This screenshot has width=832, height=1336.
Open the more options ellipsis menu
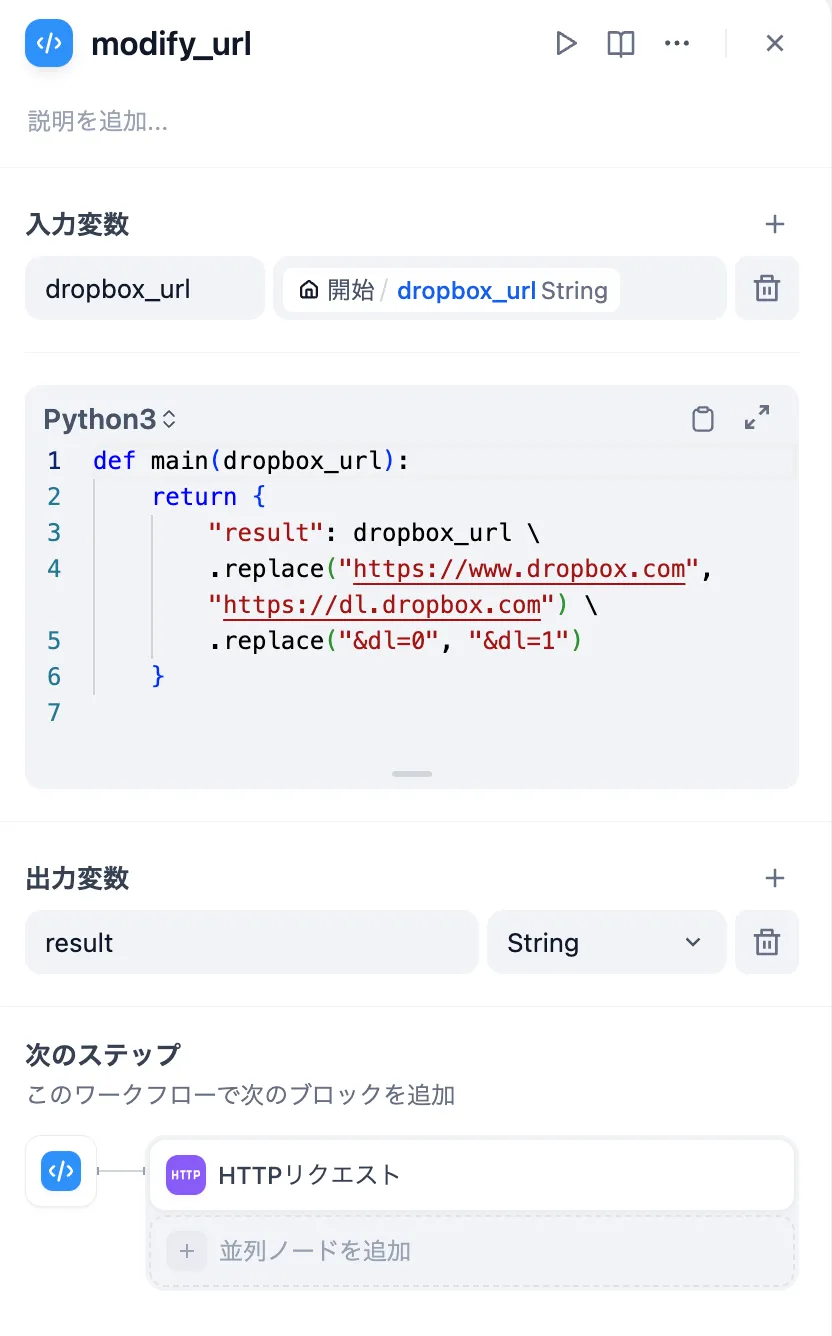coord(677,43)
